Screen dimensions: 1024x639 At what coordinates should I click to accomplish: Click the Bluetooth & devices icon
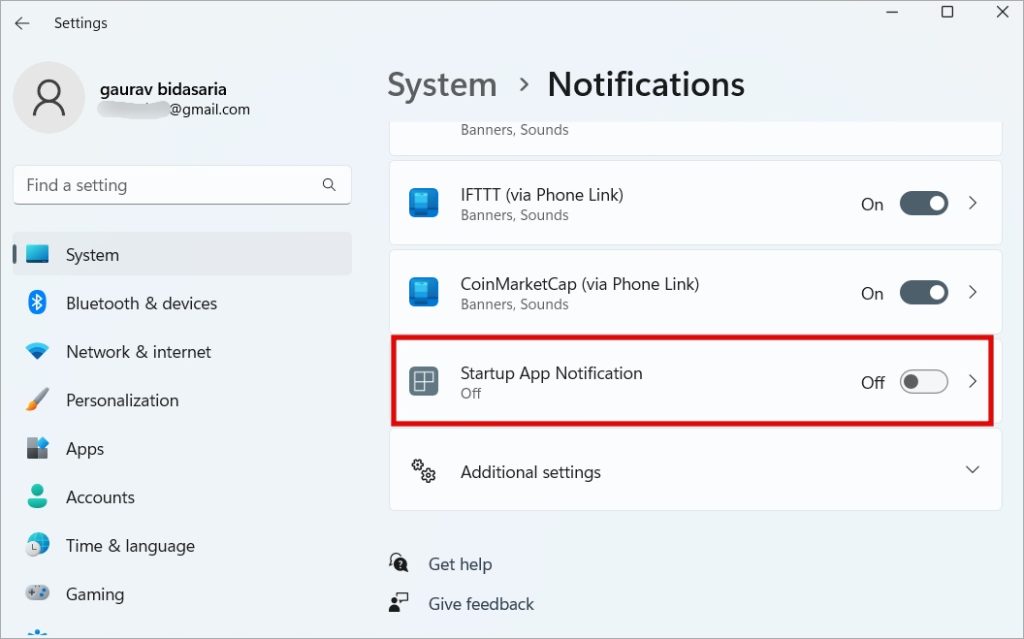point(38,303)
